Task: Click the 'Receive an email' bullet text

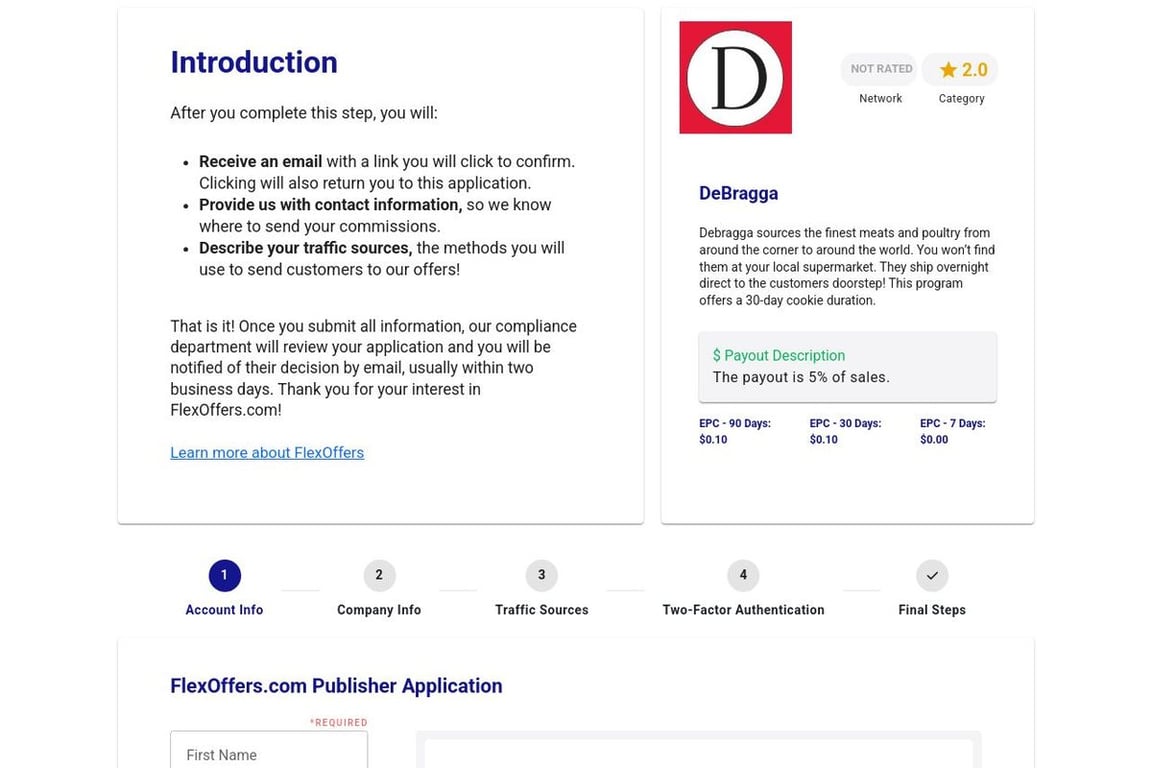Action: (260, 162)
